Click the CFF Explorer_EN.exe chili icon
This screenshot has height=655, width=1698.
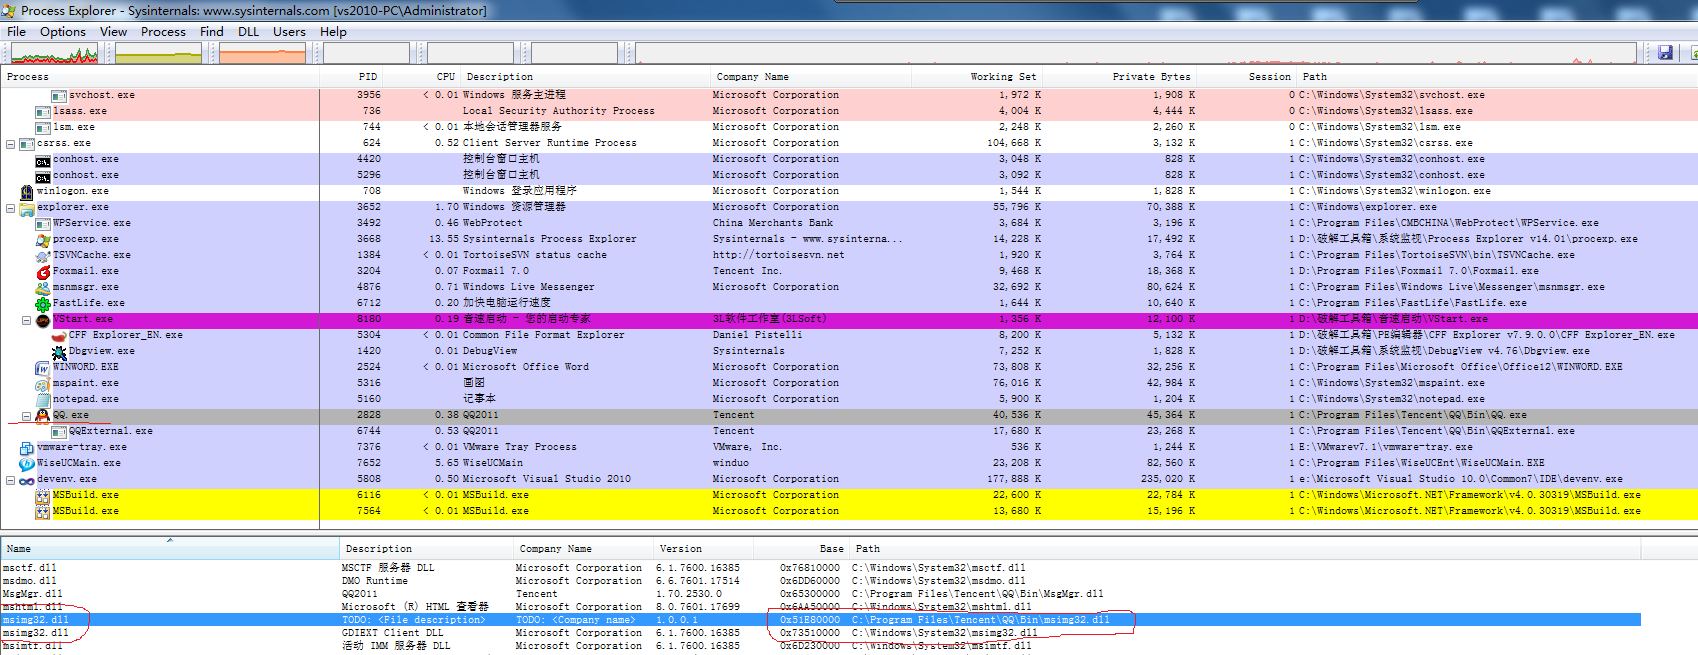click(59, 336)
